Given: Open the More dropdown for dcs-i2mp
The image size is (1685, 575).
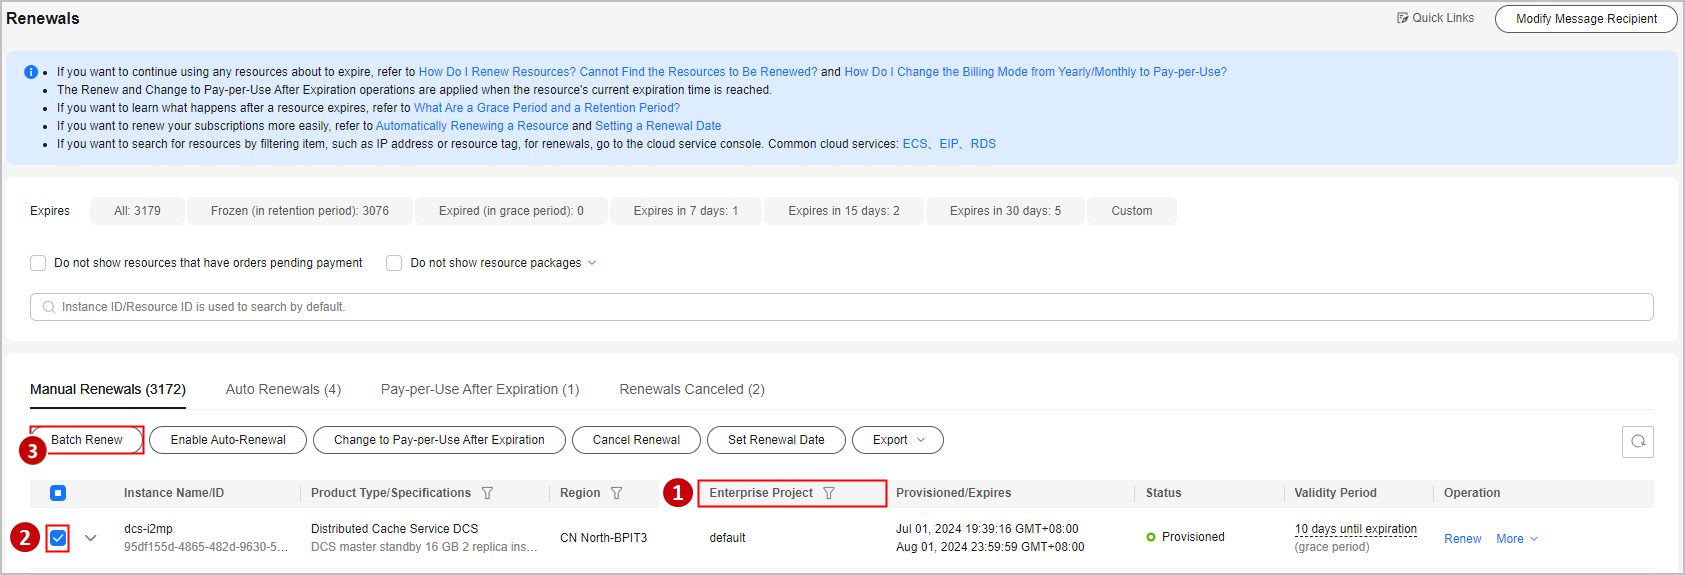Looking at the screenshot, I should pyautogui.click(x=1516, y=539).
